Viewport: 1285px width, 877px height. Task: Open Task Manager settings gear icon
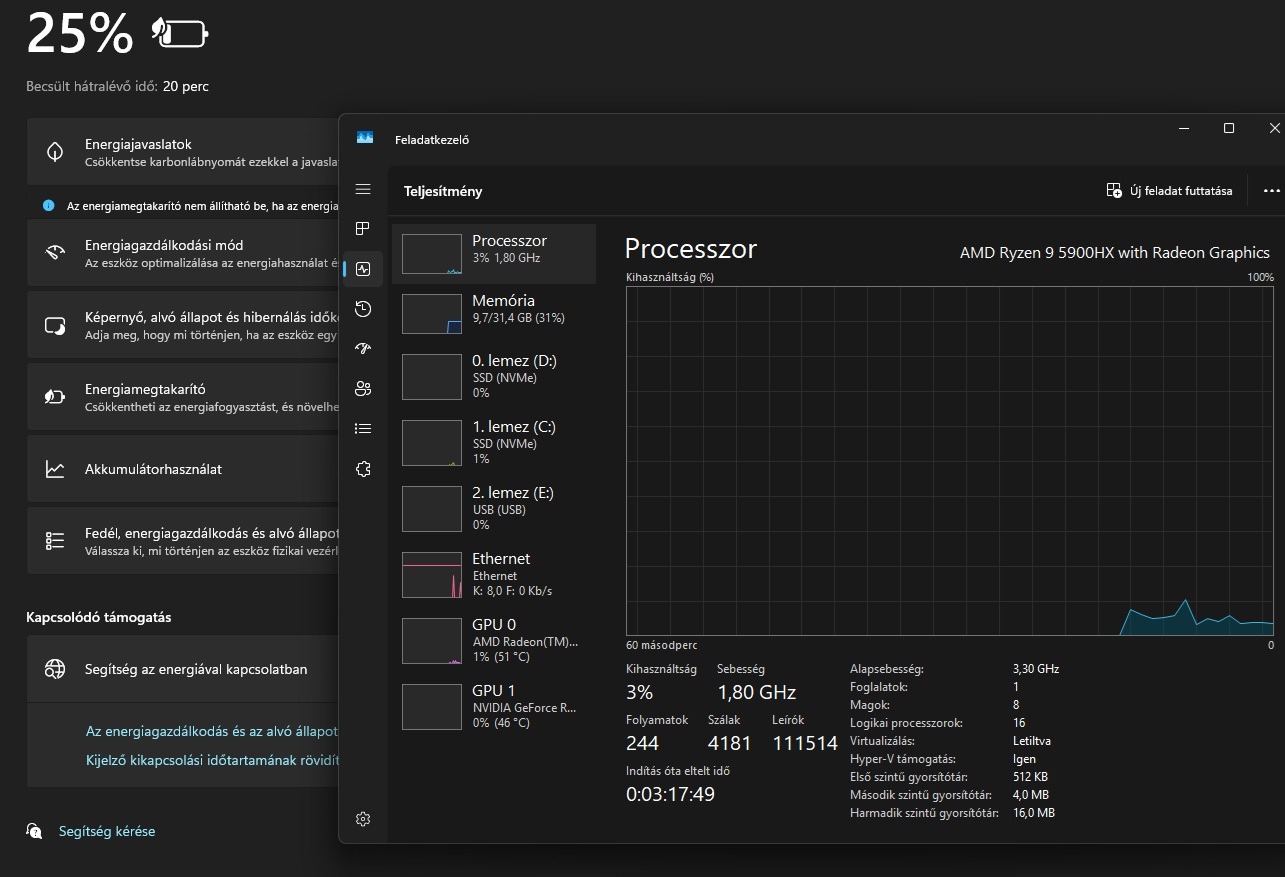pos(363,819)
